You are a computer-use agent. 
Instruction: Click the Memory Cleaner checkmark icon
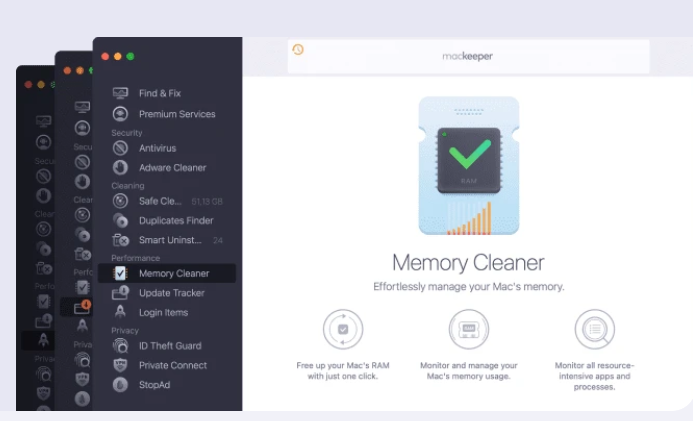[x=120, y=273]
